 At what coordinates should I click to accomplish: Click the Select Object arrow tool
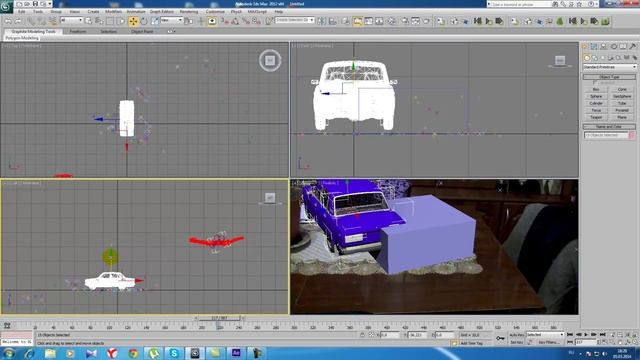point(89,21)
